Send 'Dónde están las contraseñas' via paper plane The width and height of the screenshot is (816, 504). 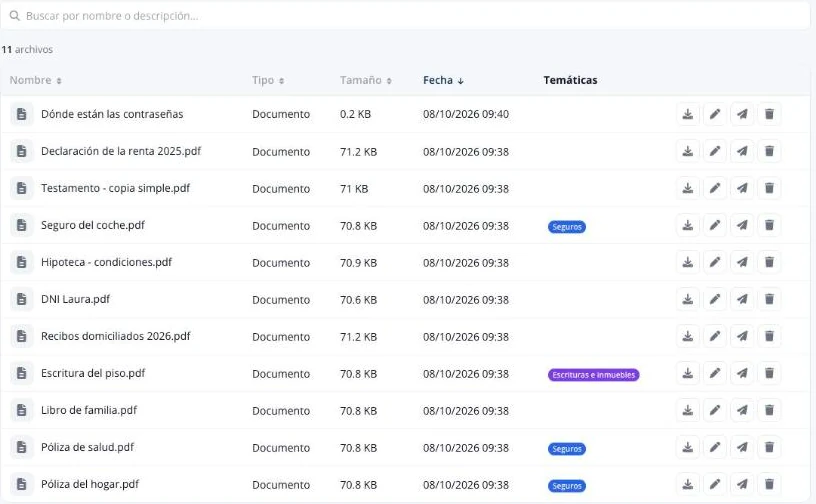[x=742, y=114]
